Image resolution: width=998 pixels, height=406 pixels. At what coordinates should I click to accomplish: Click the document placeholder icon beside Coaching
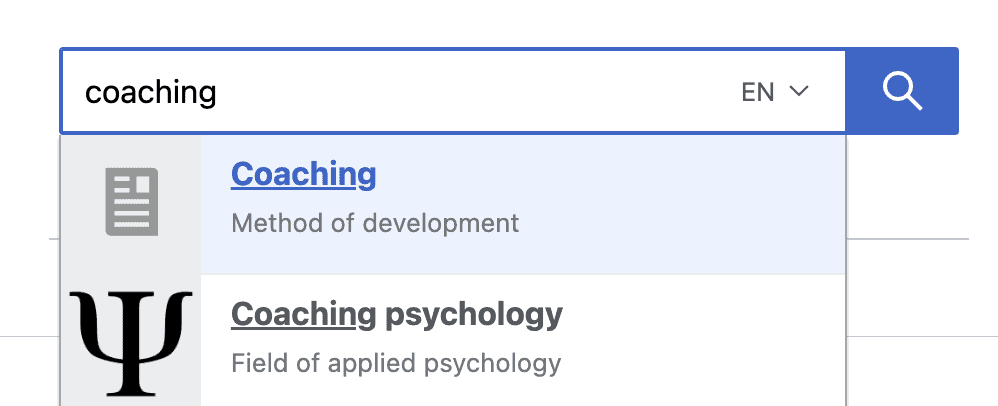[132, 203]
